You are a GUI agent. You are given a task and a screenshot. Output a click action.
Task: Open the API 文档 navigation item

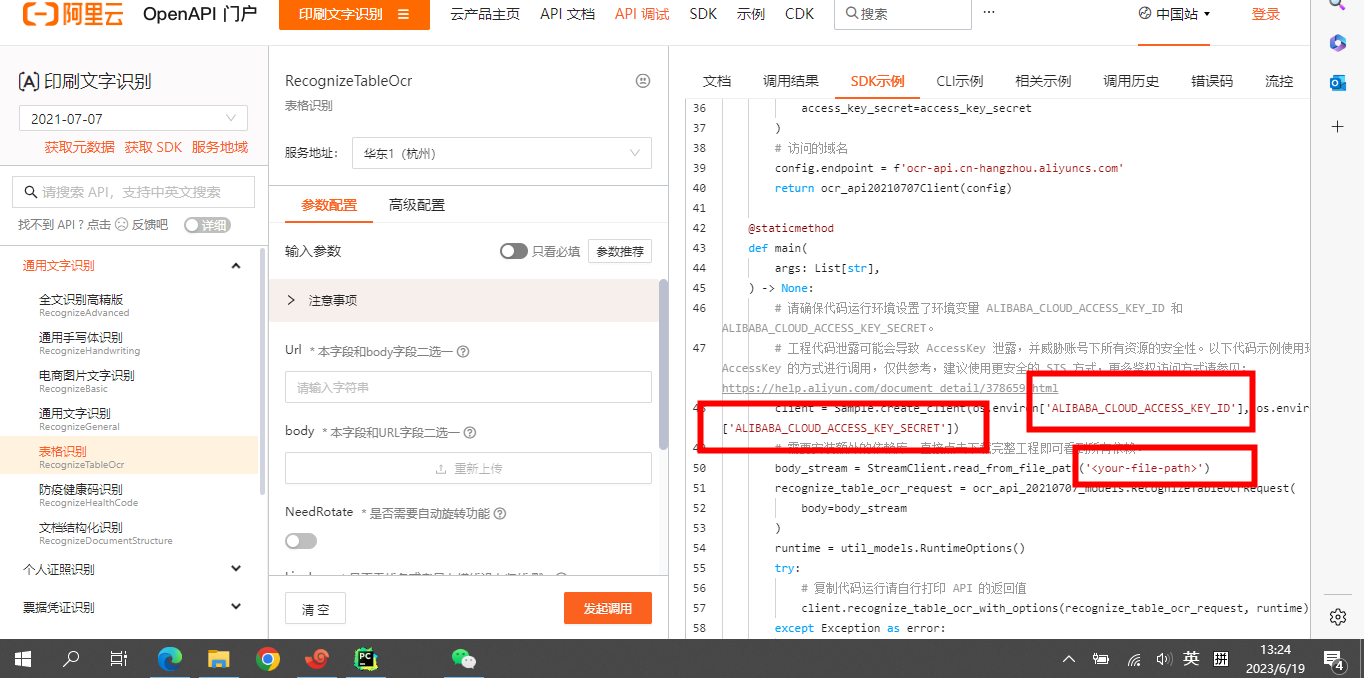(567, 14)
